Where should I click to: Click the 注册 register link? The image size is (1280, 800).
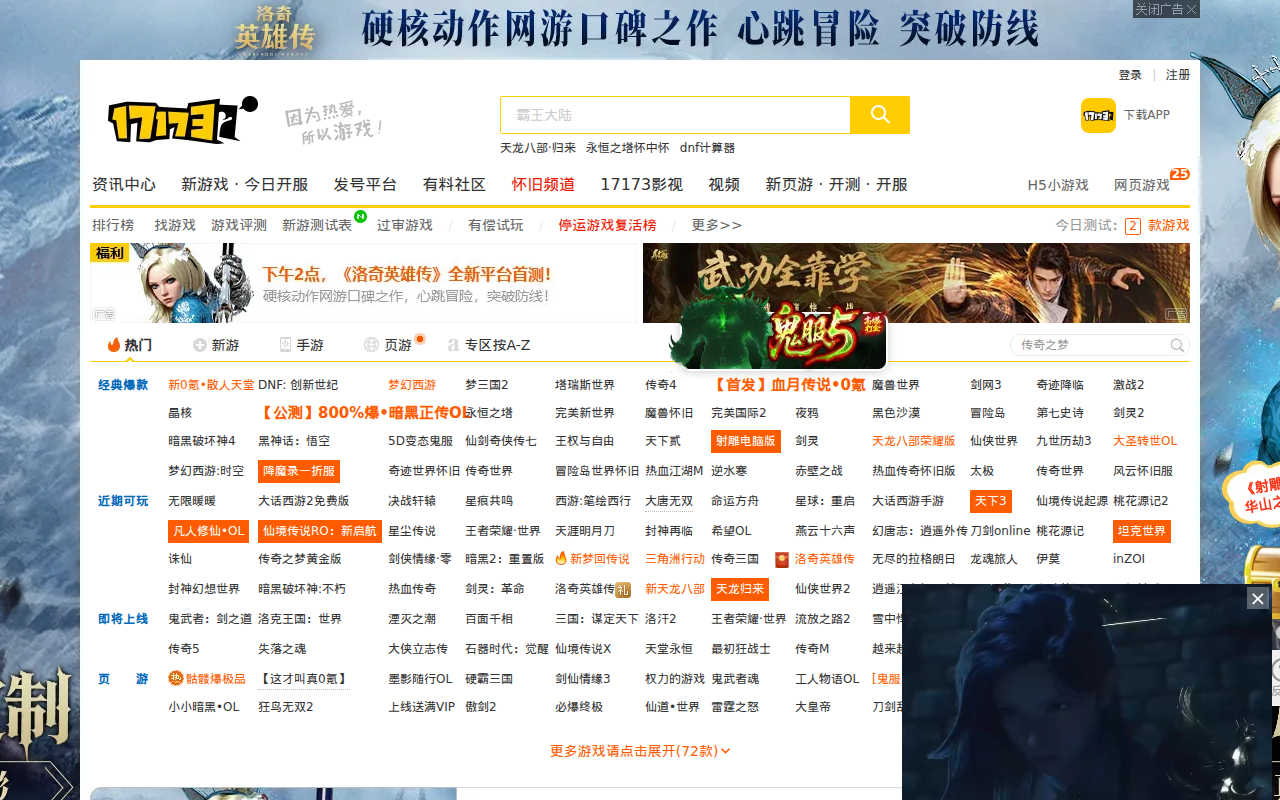(1178, 75)
